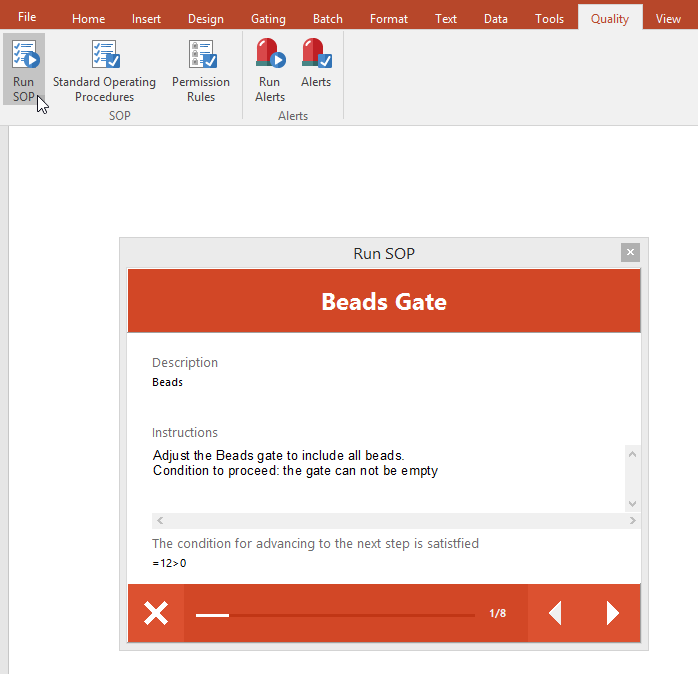Switch to the Gating tab
This screenshot has height=674, width=698.
(x=268, y=18)
